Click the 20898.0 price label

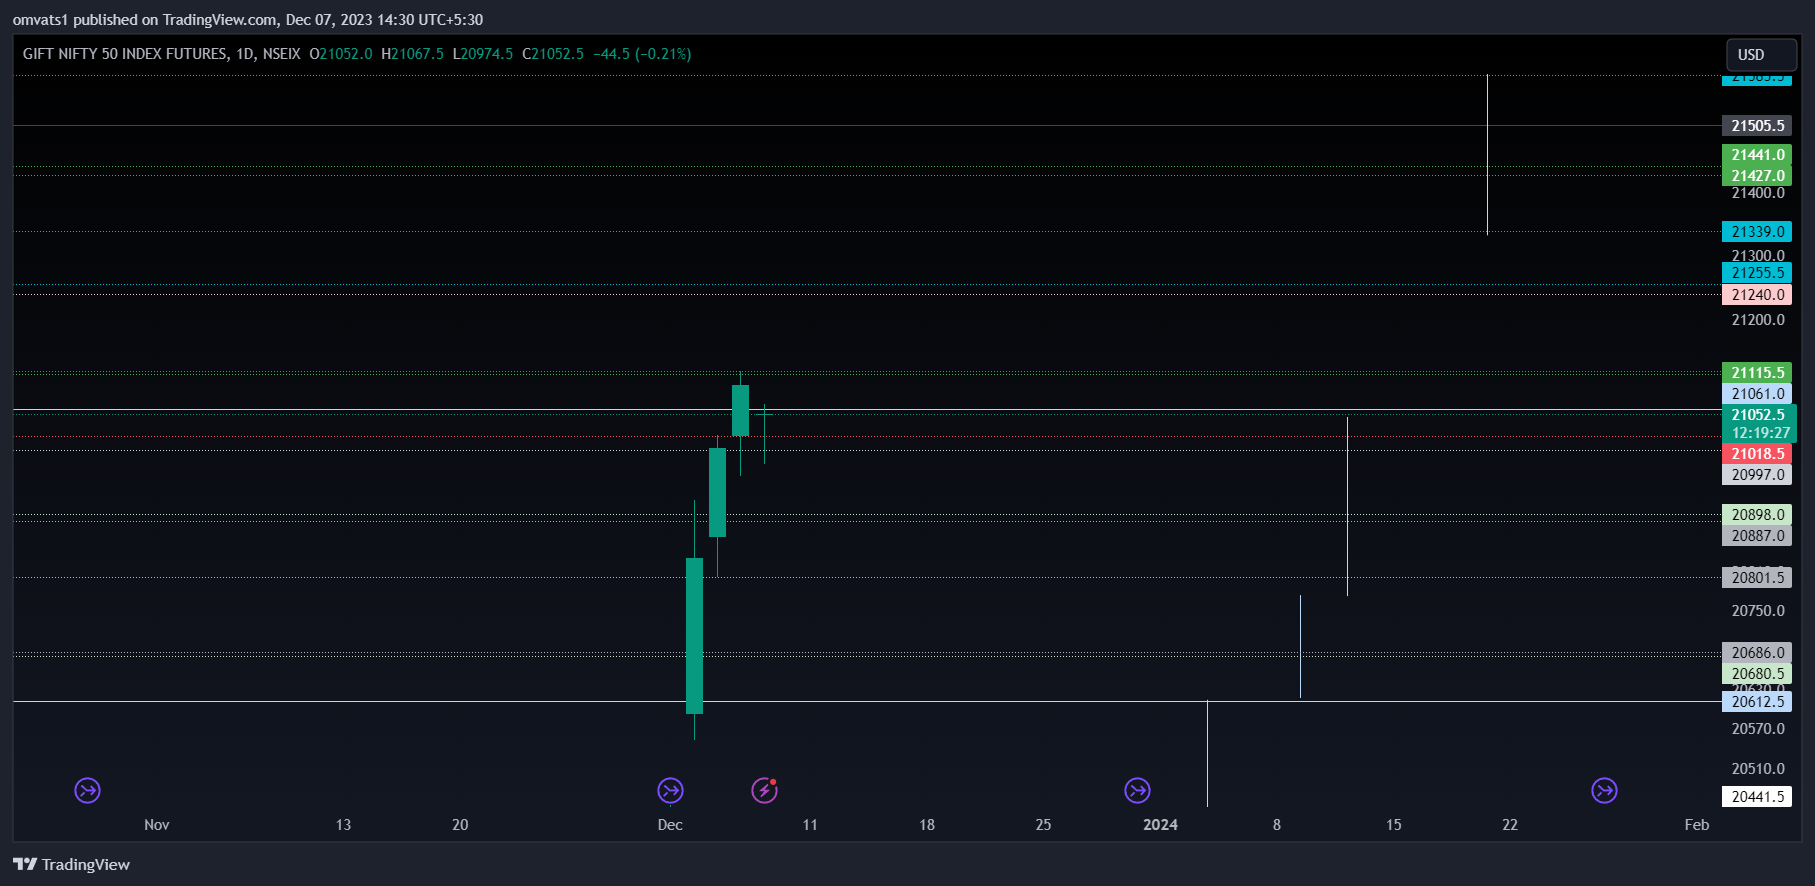coord(1757,515)
